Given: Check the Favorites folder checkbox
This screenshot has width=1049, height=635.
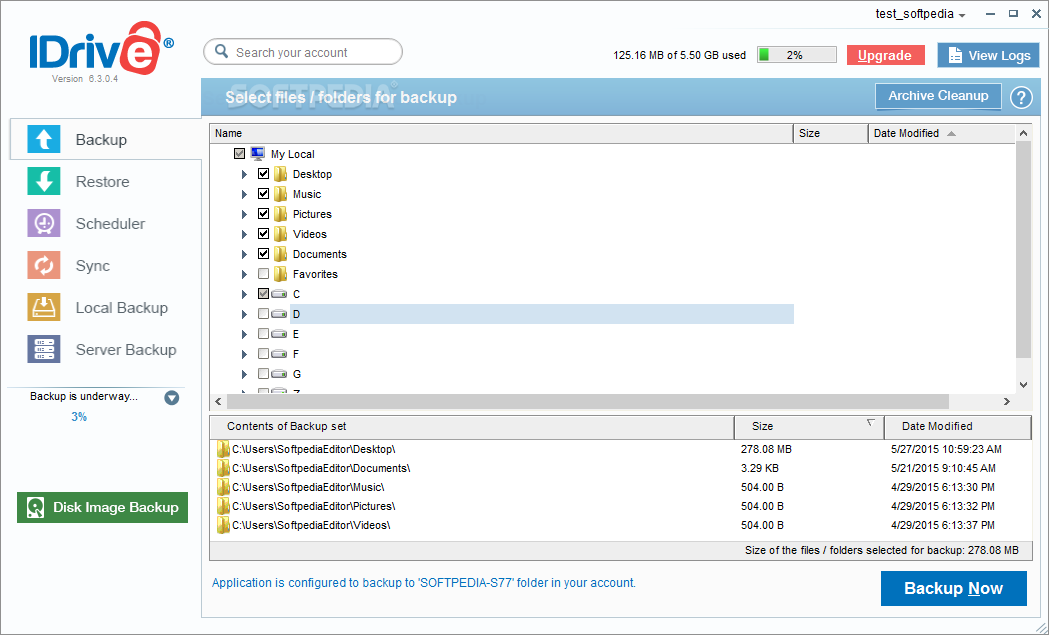Looking at the screenshot, I should (x=264, y=274).
